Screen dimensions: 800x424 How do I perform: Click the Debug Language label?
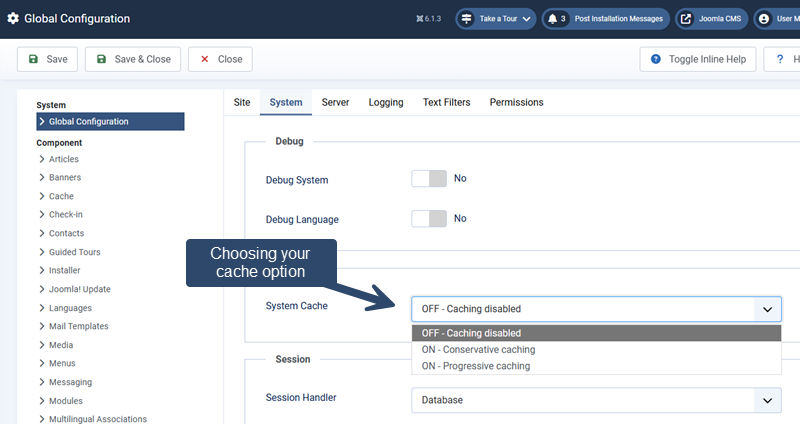coord(302,220)
